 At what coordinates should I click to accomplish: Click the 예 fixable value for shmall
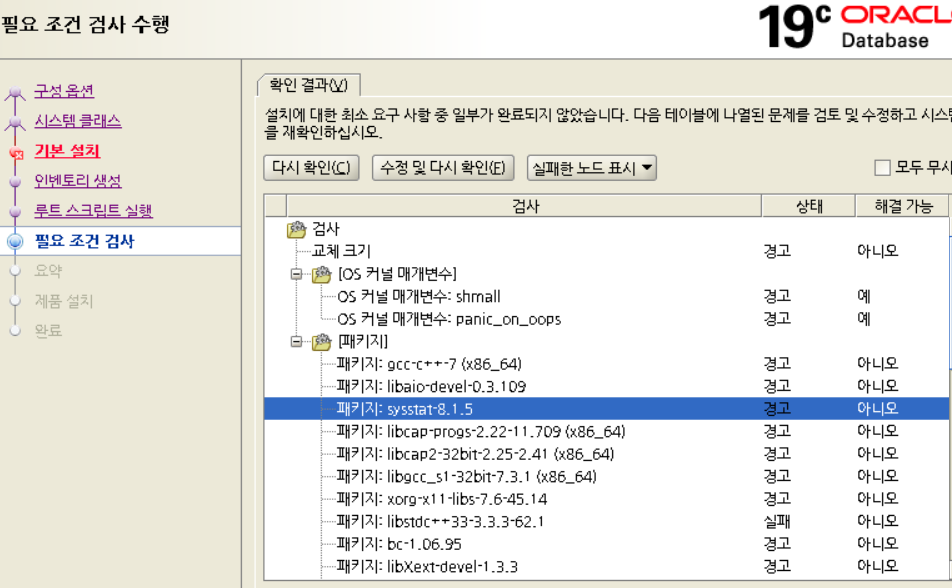click(x=864, y=296)
